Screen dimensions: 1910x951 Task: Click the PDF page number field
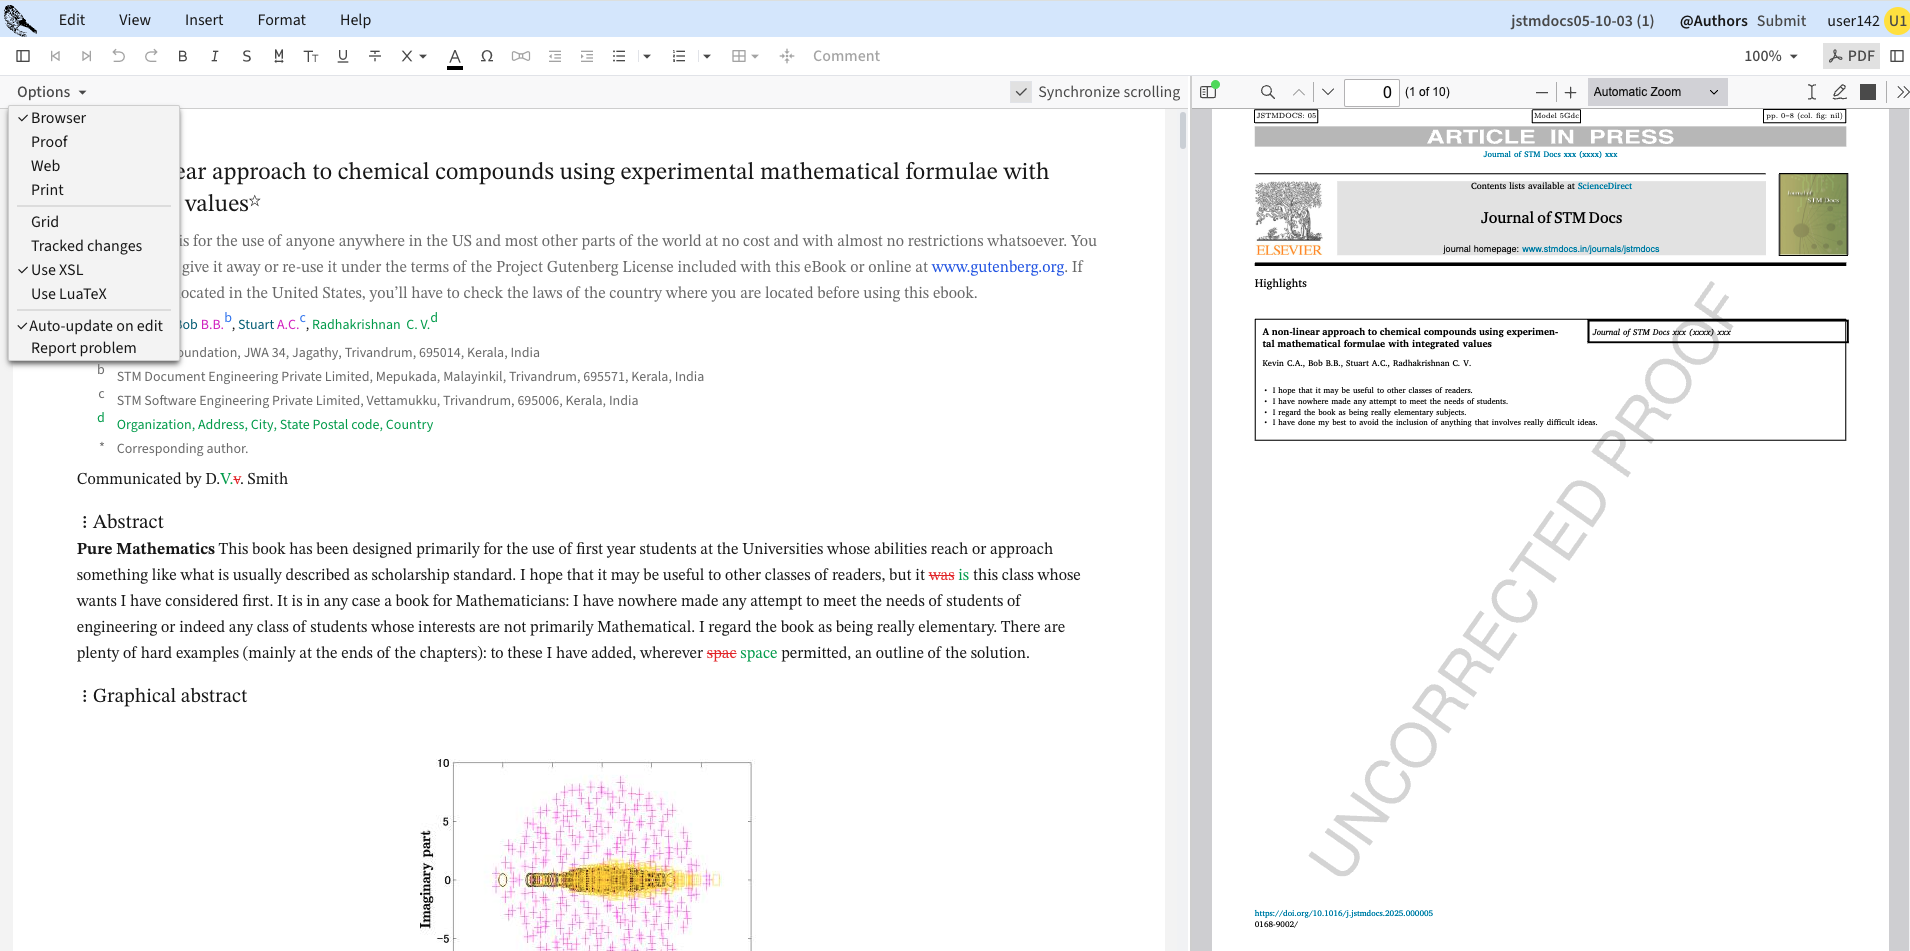tap(1371, 92)
